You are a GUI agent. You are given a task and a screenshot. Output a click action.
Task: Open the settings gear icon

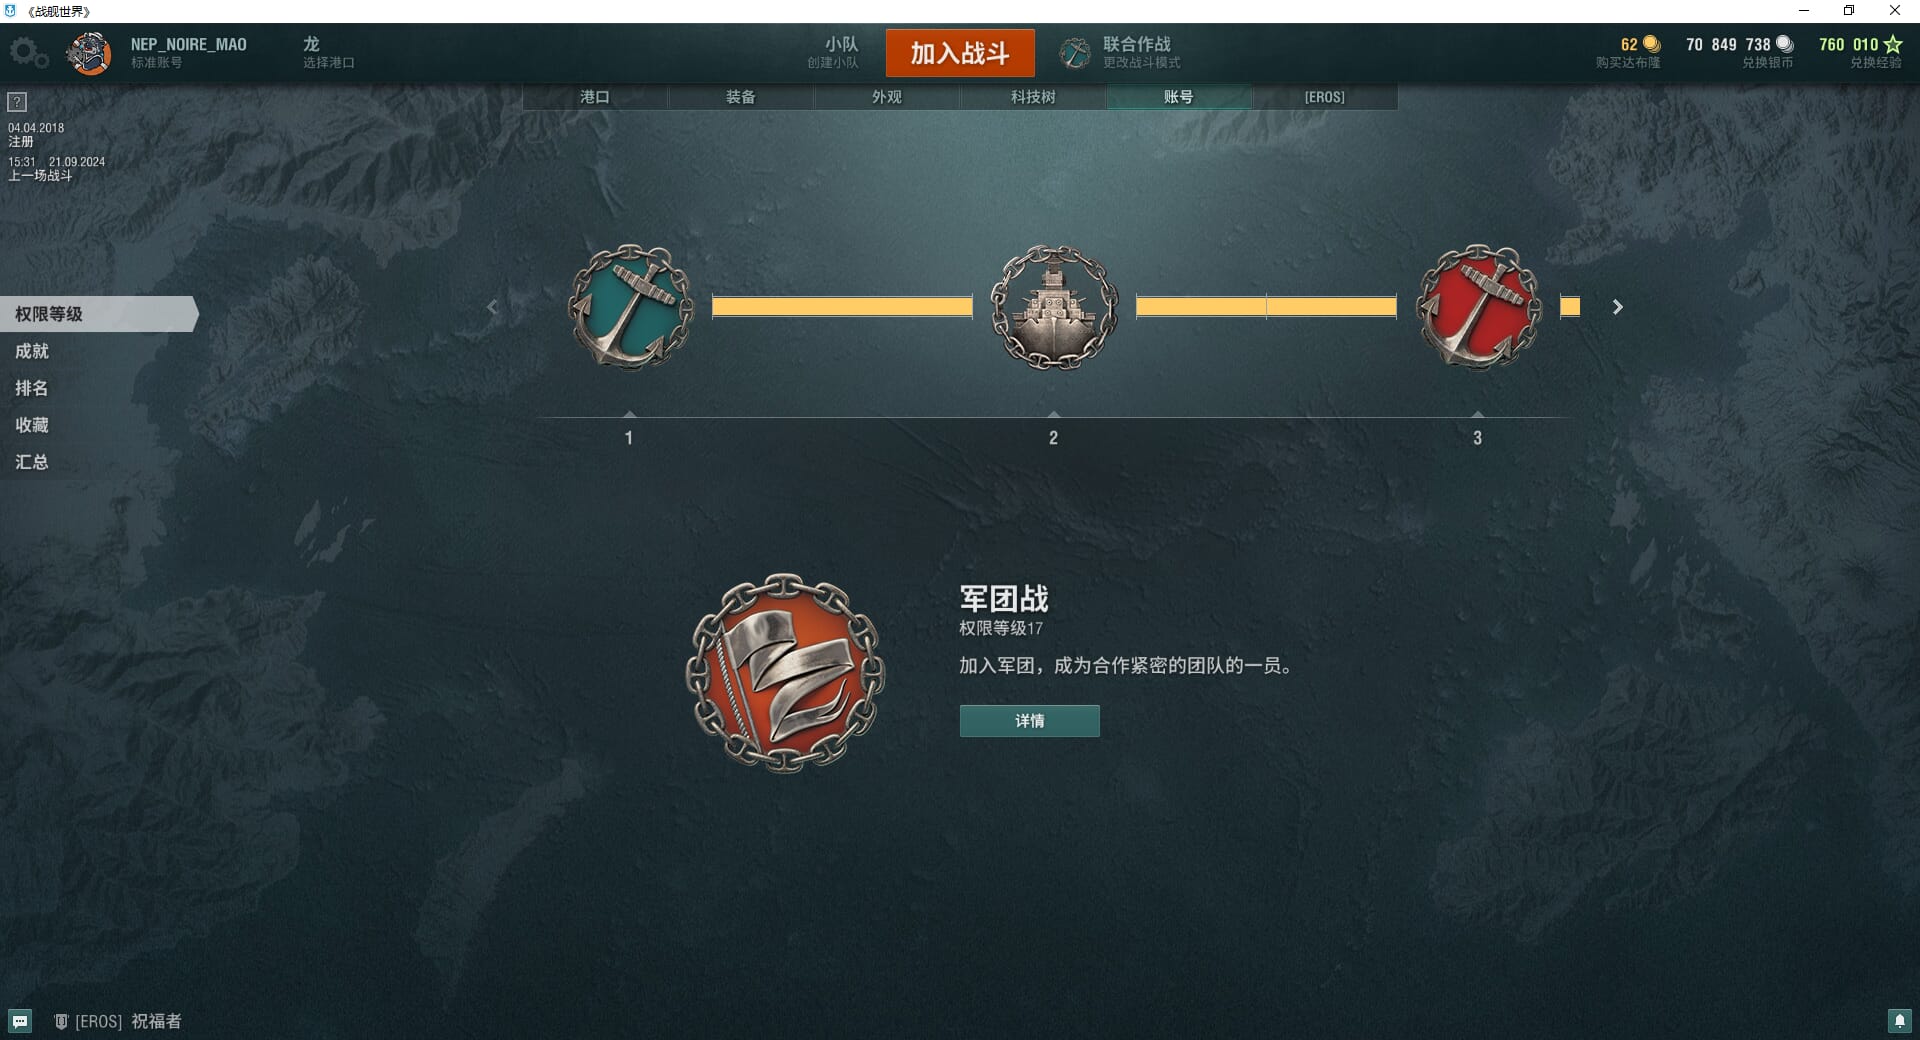click(x=28, y=52)
